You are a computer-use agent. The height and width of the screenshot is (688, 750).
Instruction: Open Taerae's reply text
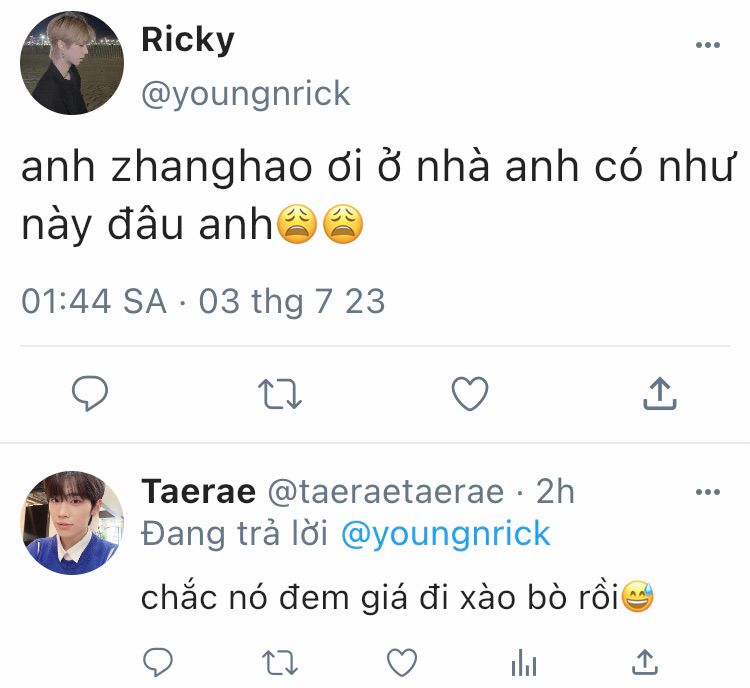pos(397,598)
